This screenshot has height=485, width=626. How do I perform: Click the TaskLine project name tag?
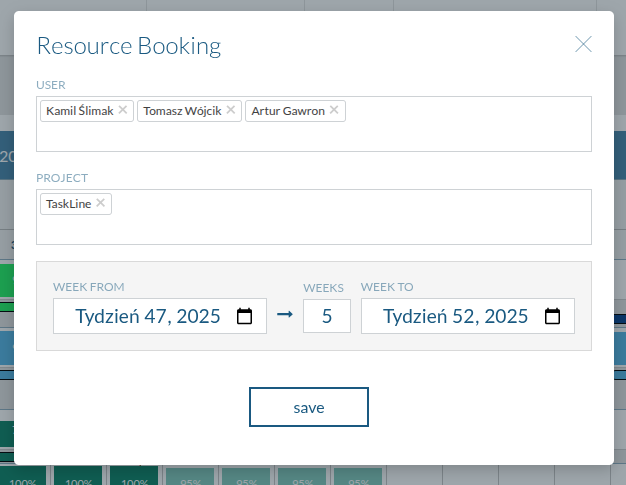click(x=68, y=204)
